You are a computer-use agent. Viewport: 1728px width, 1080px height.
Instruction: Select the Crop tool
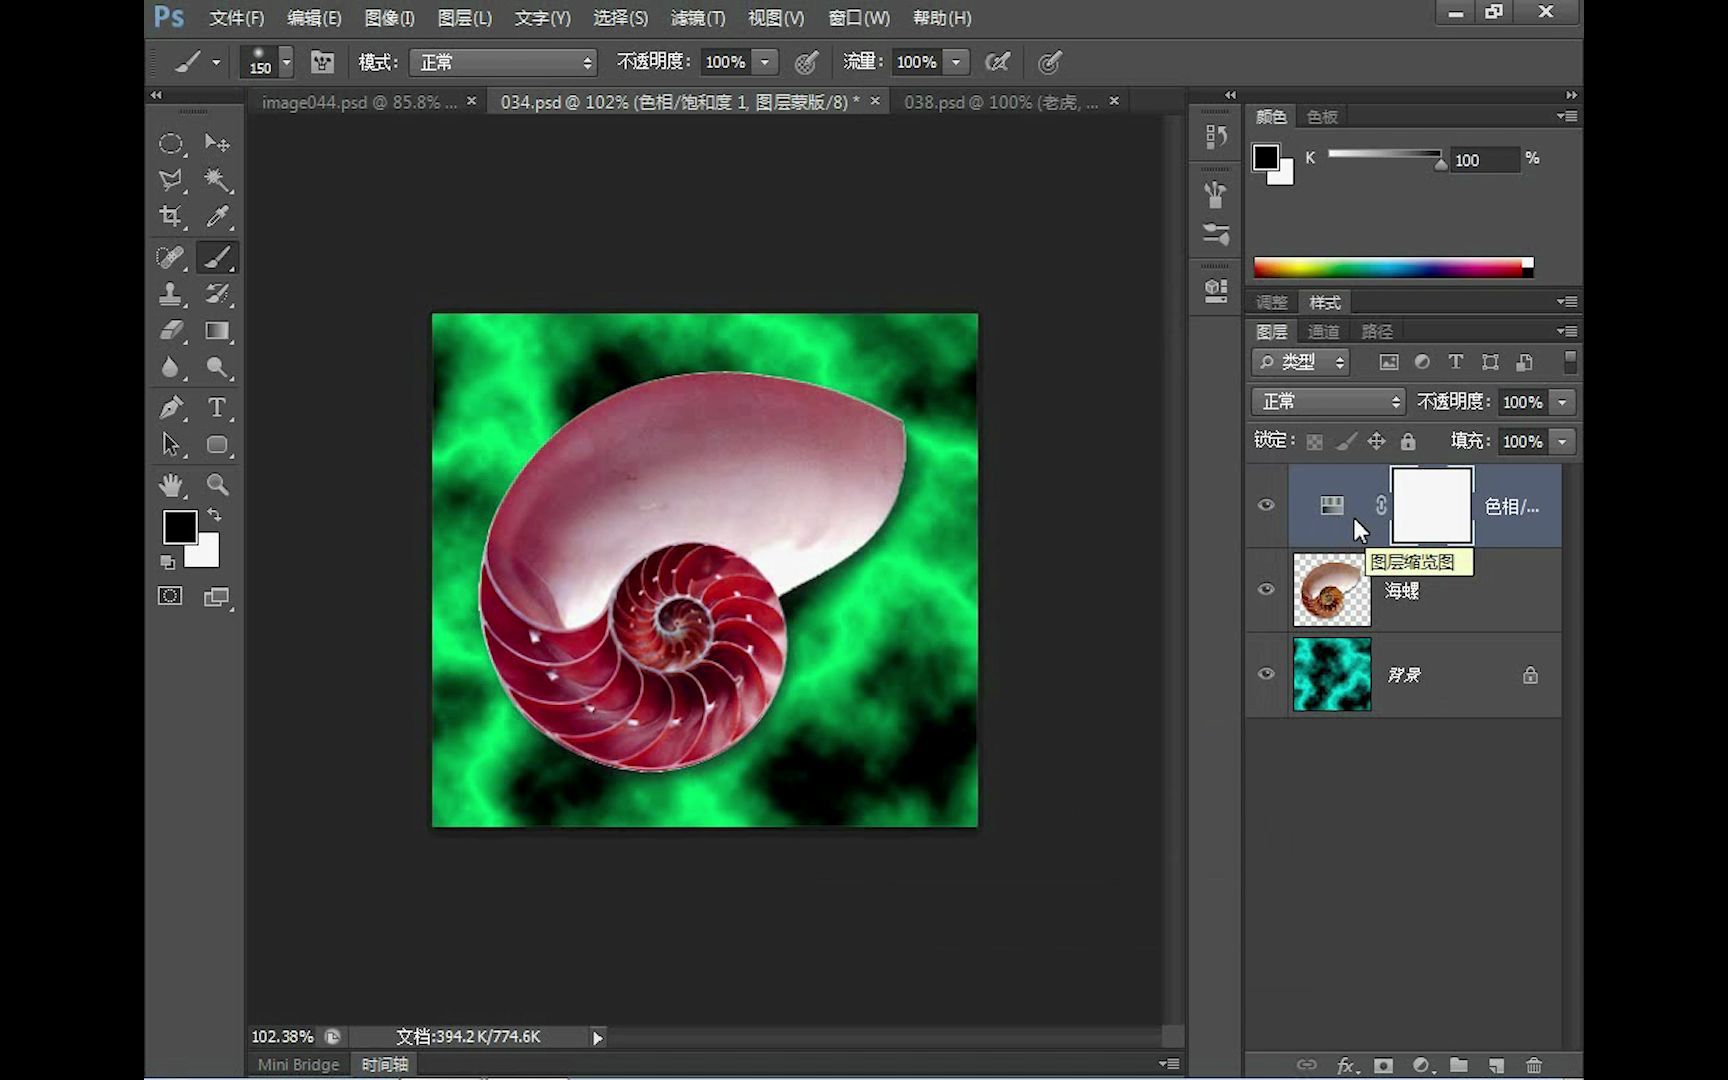(x=171, y=217)
